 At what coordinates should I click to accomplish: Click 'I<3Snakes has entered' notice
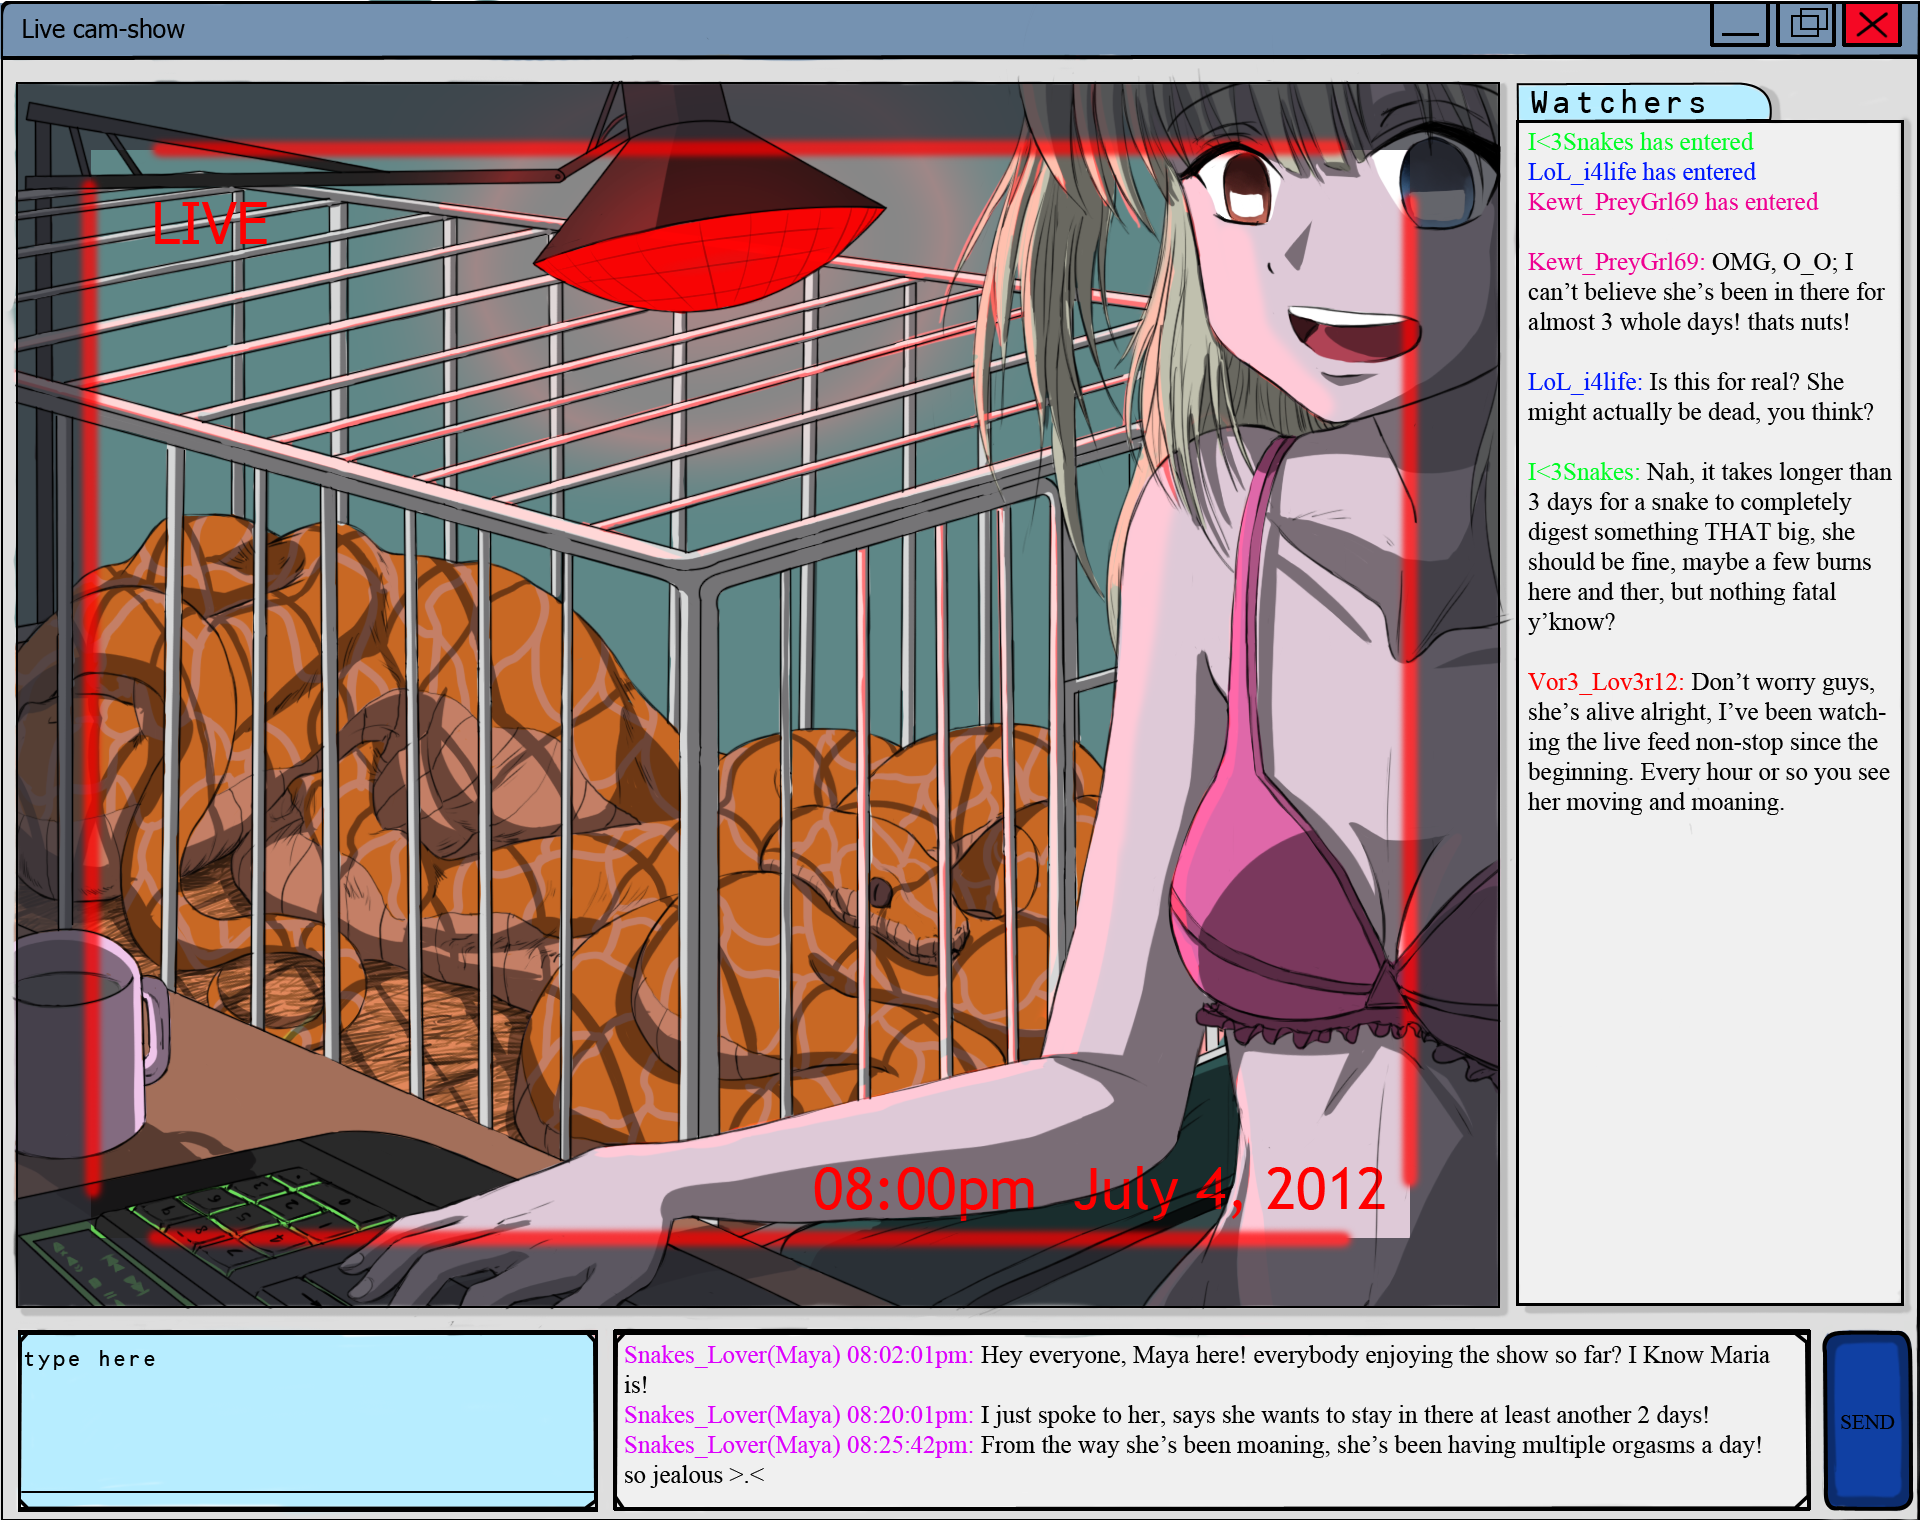click(1640, 142)
